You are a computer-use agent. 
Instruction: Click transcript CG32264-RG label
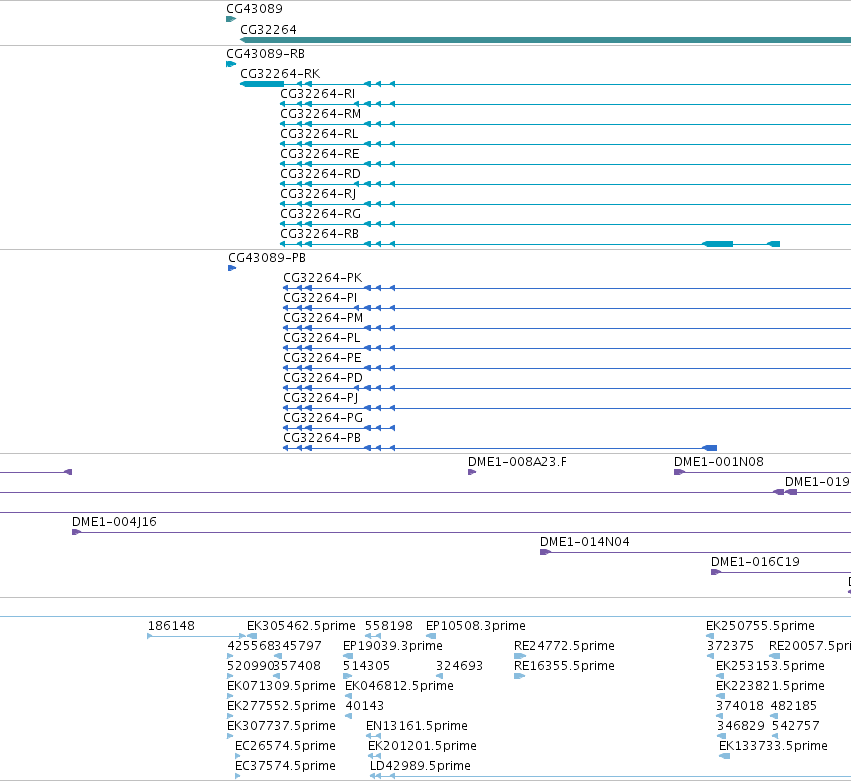tap(320, 214)
